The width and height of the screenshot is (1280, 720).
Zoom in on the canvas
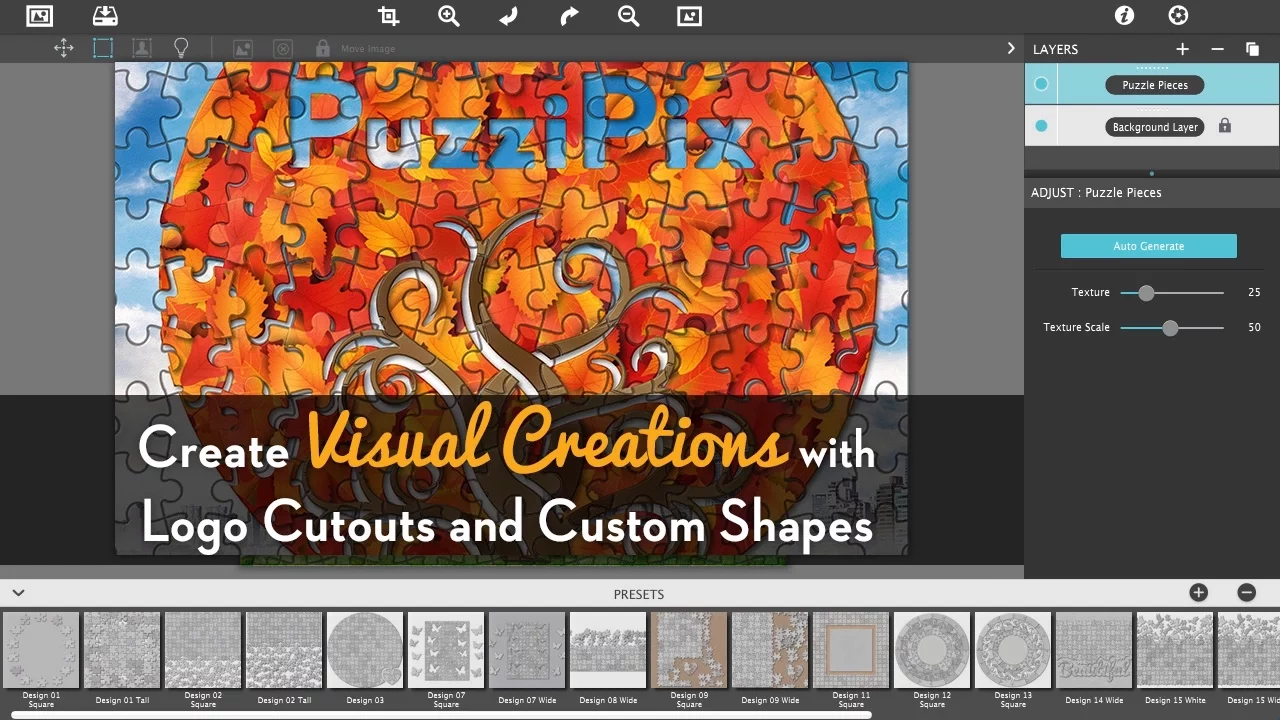pos(449,15)
